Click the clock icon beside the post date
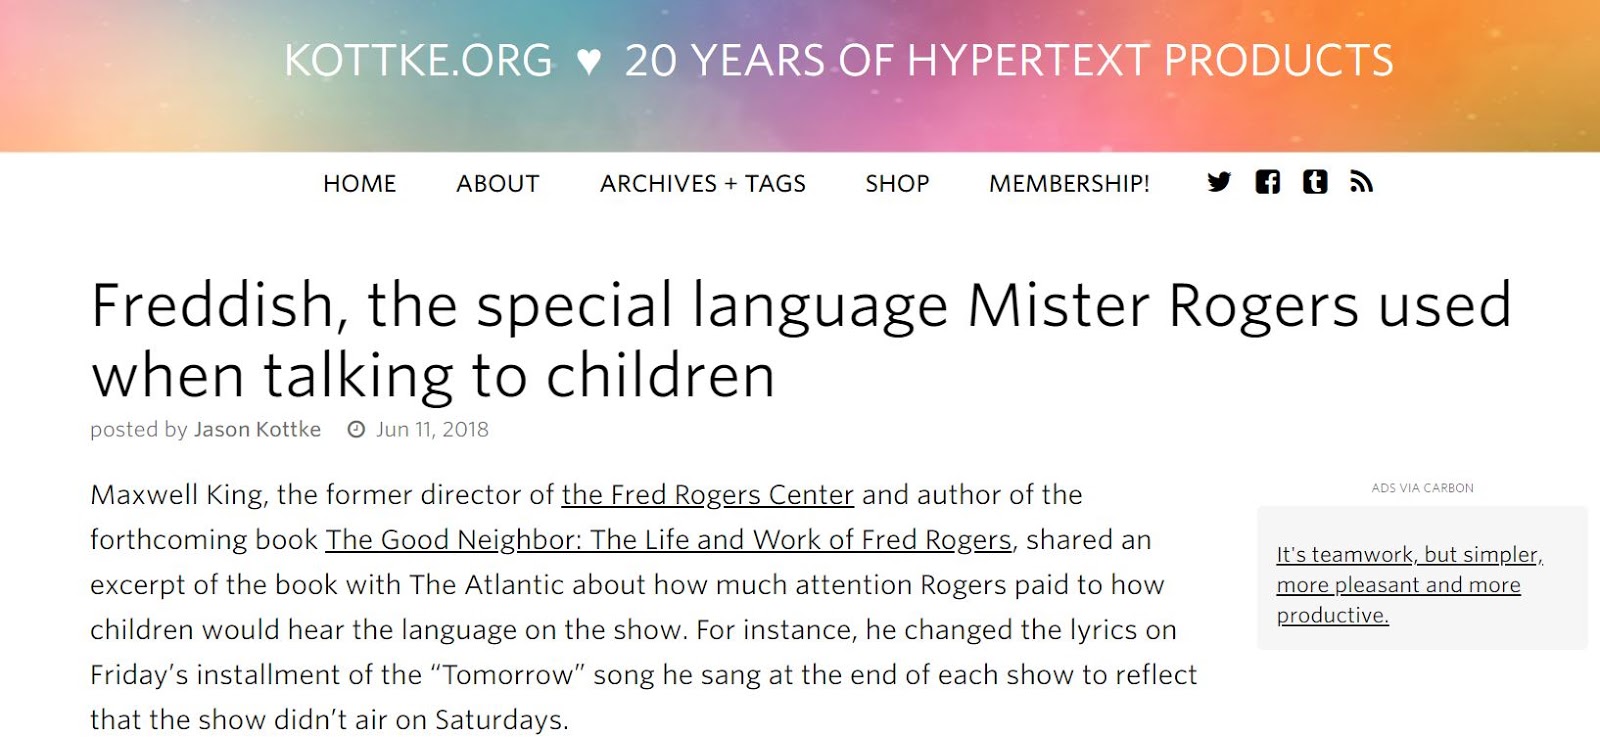Viewport: 1600px width, 737px height. [356, 430]
